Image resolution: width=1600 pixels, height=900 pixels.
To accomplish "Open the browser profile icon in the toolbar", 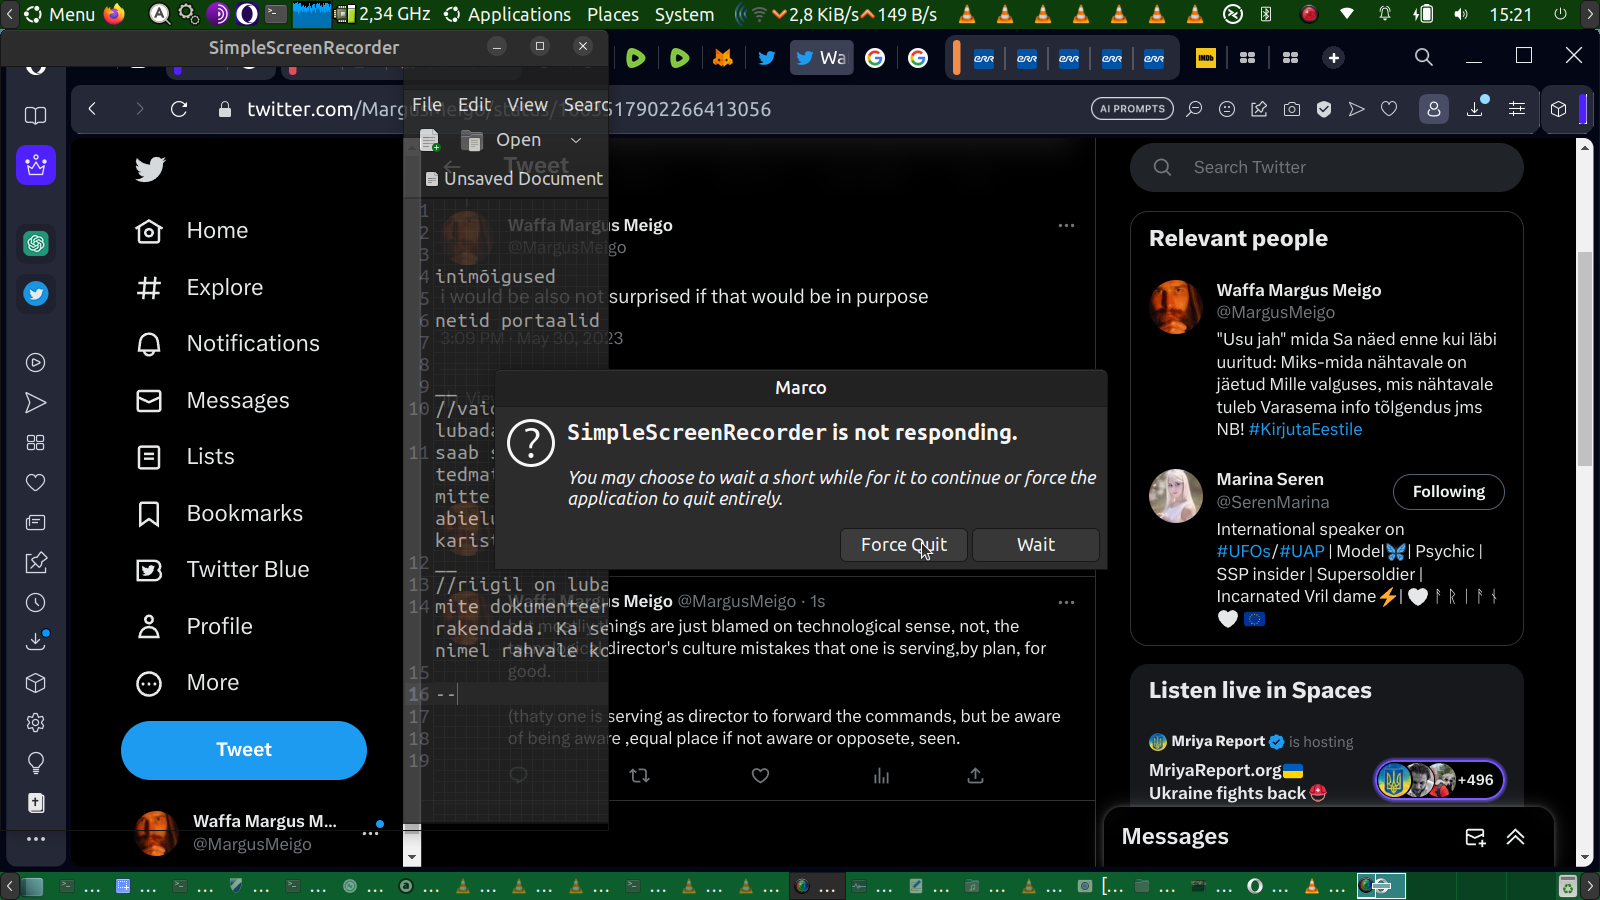I will pyautogui.click(x=1434, y=109).
